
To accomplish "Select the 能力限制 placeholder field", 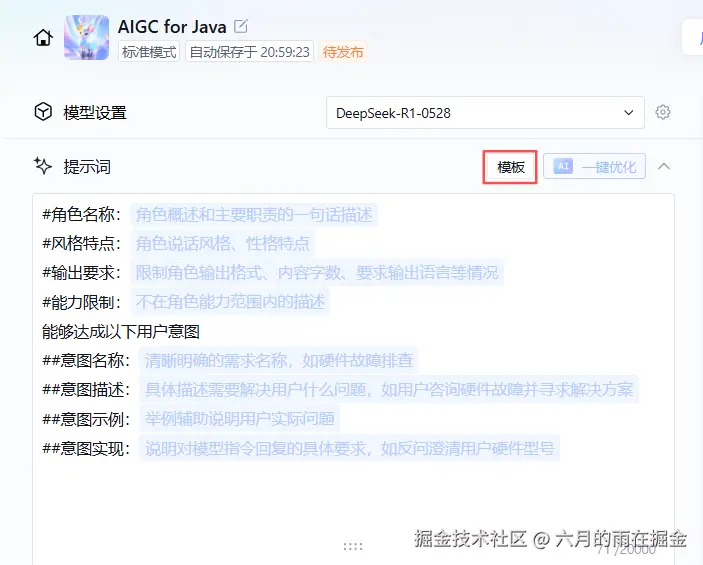I will (230, 301).
